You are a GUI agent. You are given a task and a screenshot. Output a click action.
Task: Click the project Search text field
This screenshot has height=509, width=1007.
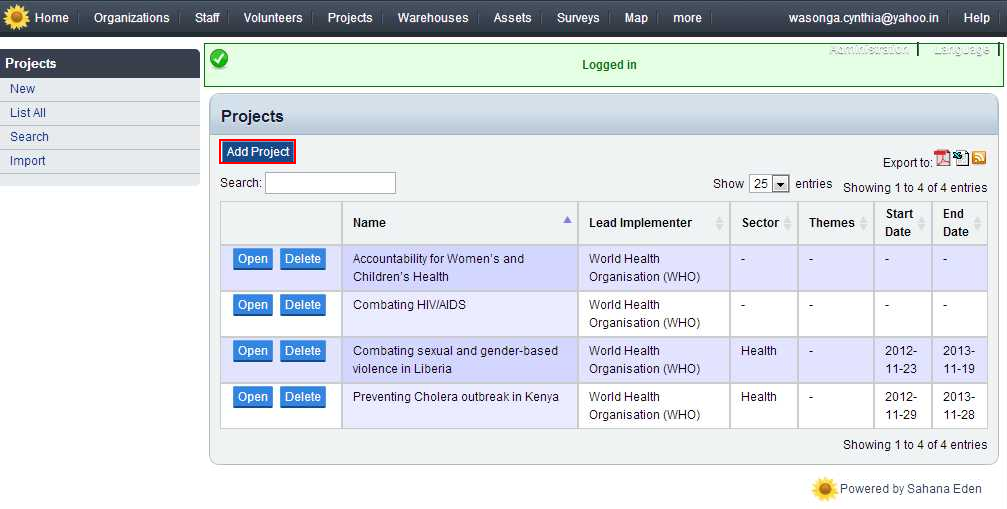pyautogui.click(x=330, y=183)
